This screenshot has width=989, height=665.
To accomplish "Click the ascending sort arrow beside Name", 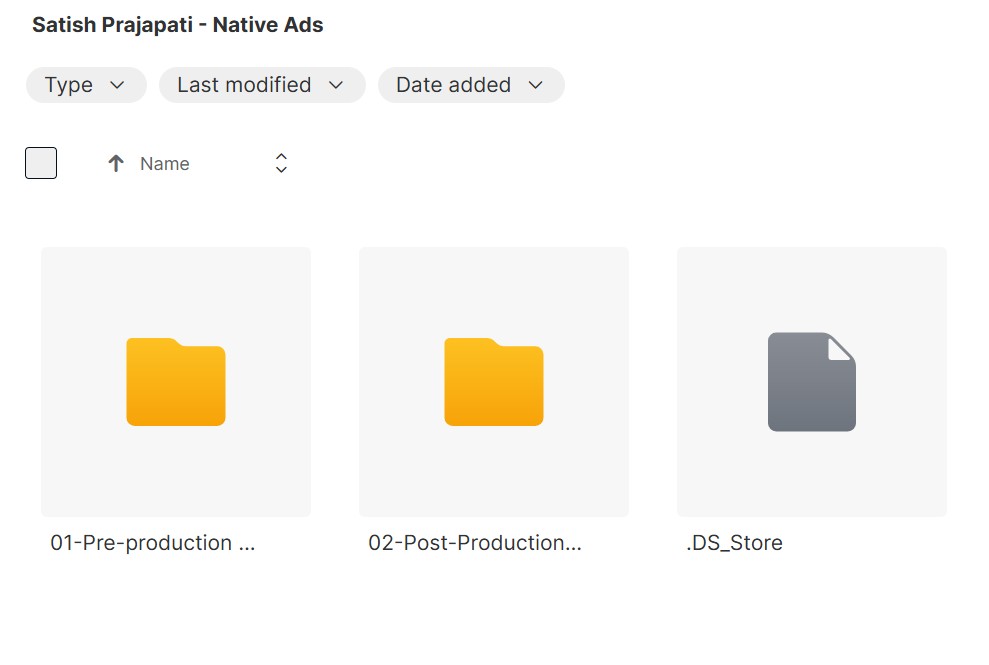I will coord(116,163).
